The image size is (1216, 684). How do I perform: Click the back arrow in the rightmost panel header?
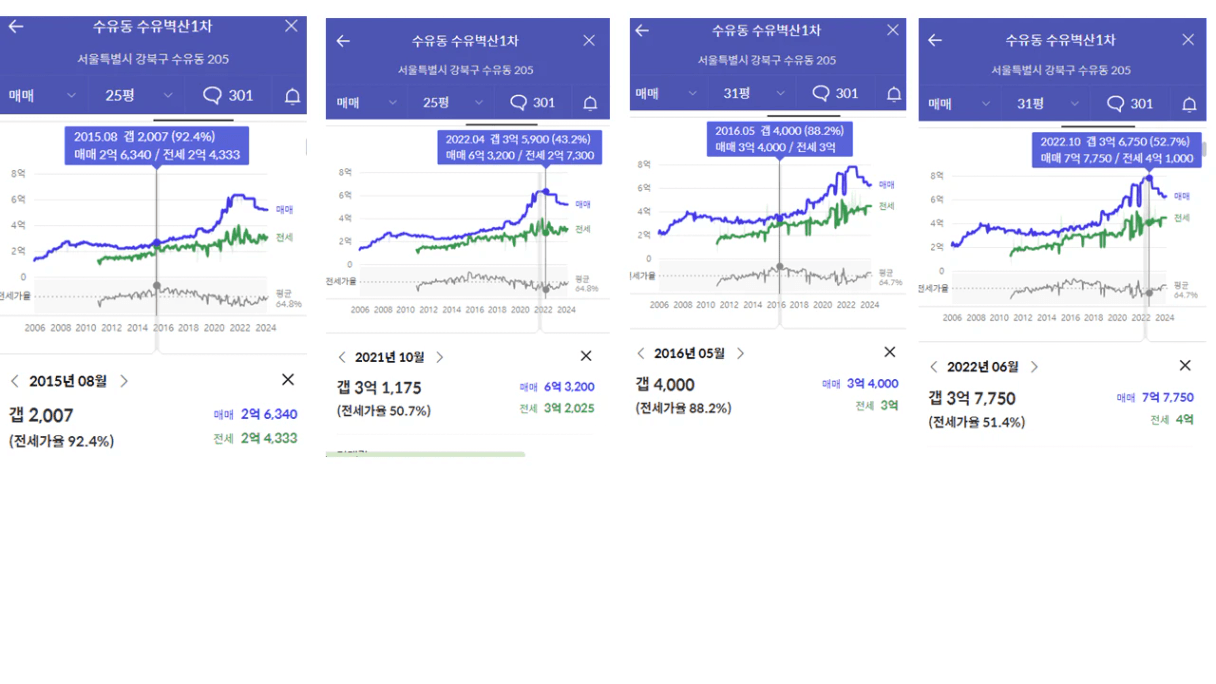[x=935, y=40]
